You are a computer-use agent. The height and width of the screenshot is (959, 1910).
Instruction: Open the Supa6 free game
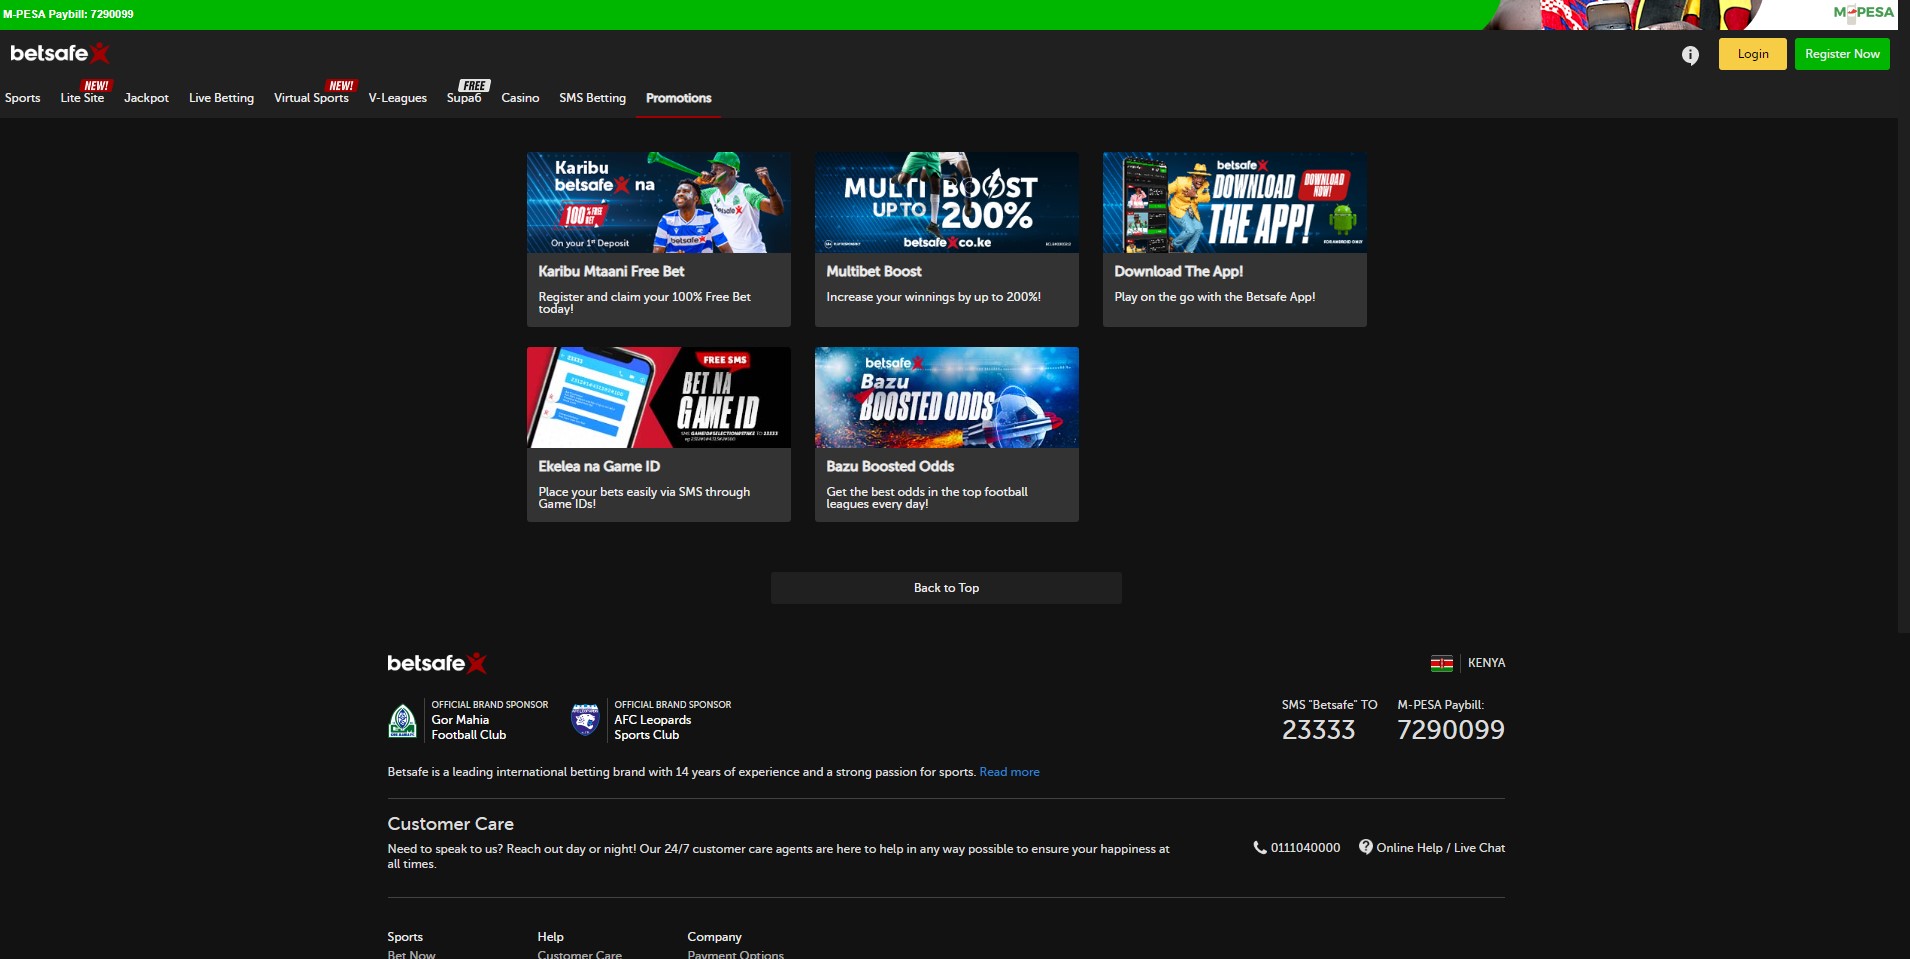464,98
